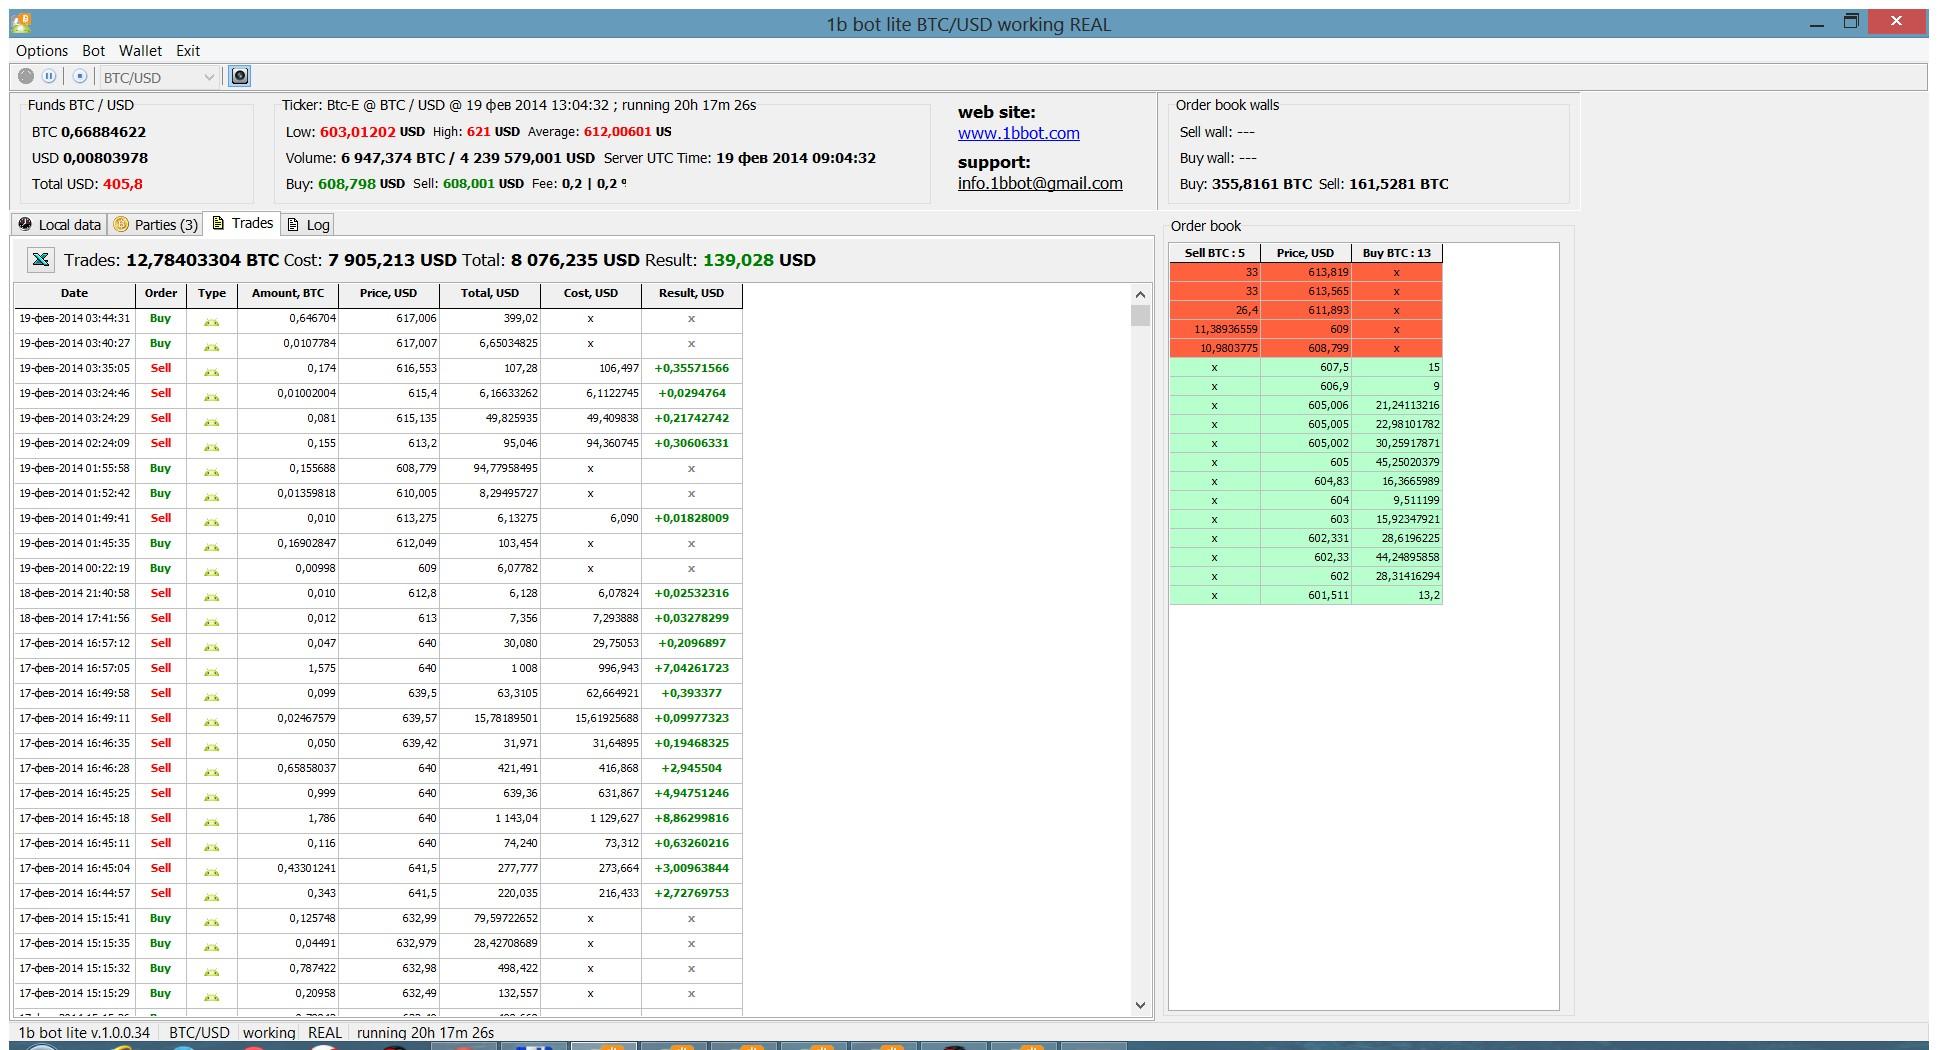This screenshot has width=1938, height=1050.
Task: Click the order book Price, USD header
Action: click(1305, 253)
